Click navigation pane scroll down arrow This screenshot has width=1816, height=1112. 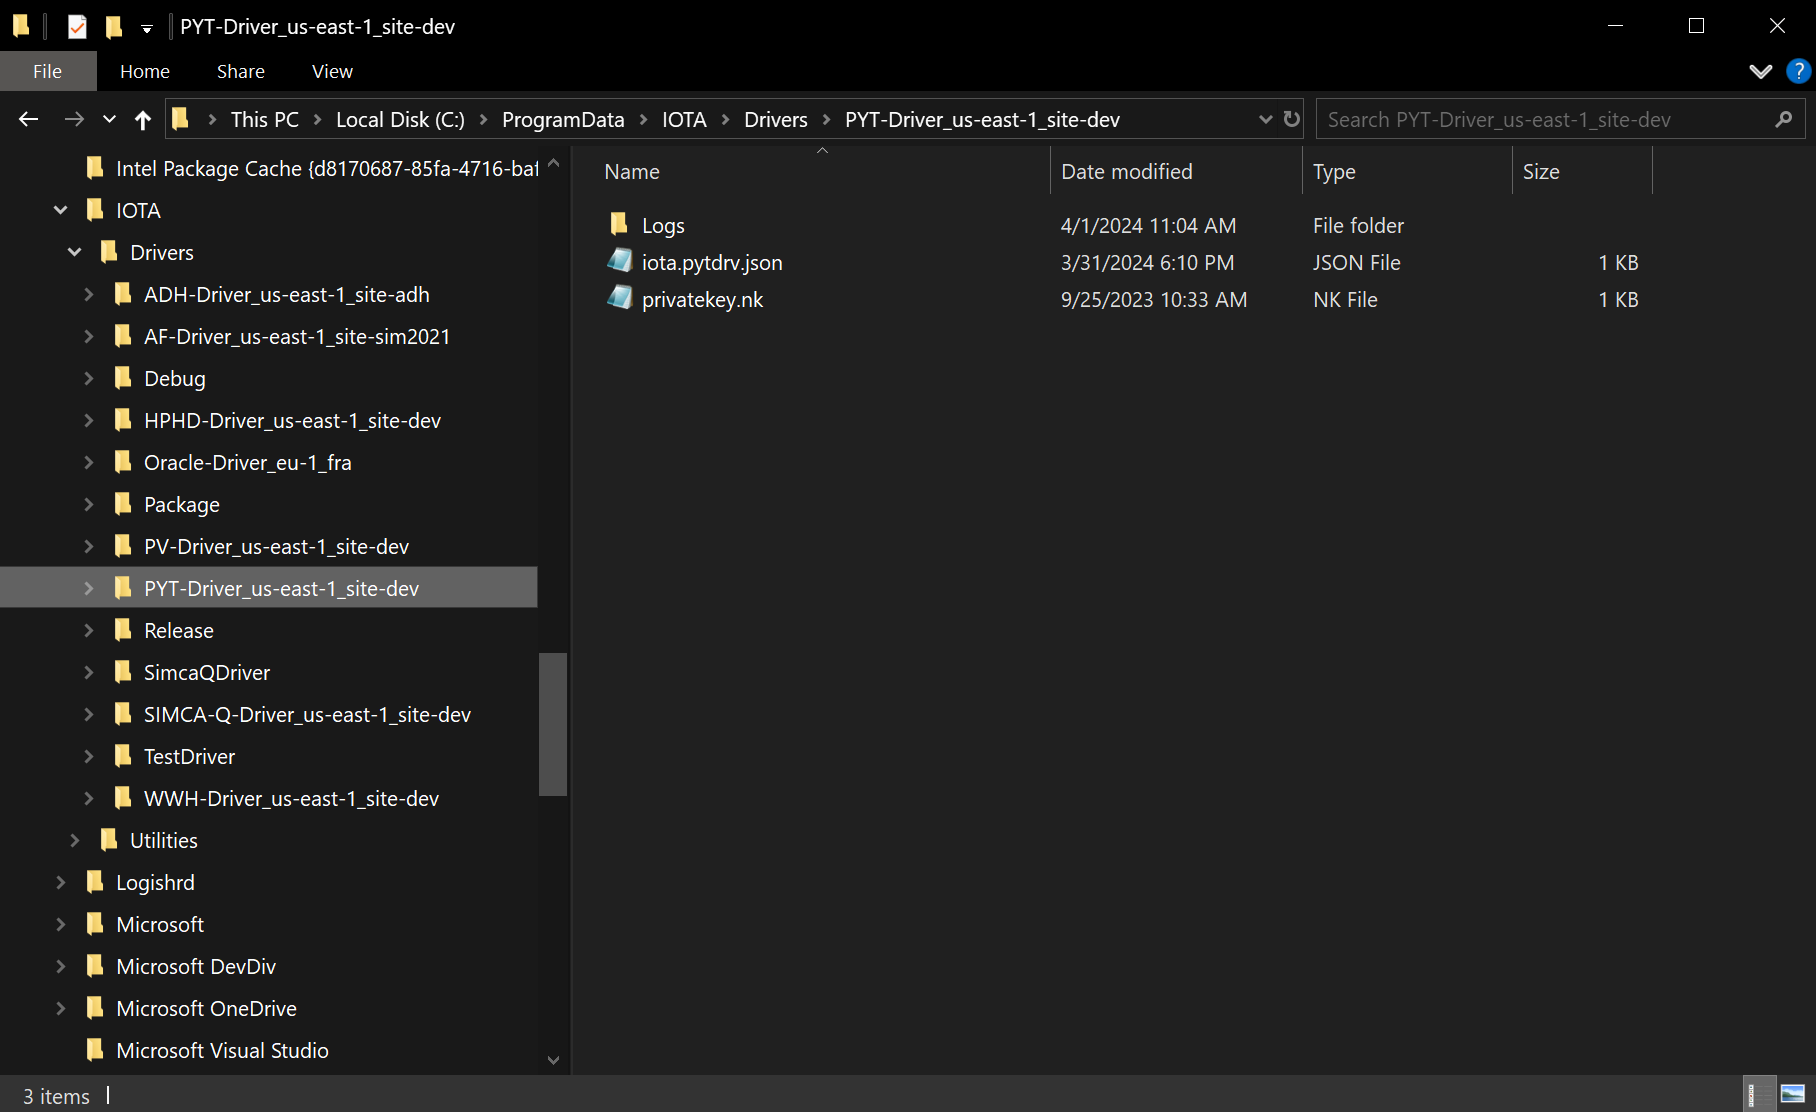pos(553,1060)
